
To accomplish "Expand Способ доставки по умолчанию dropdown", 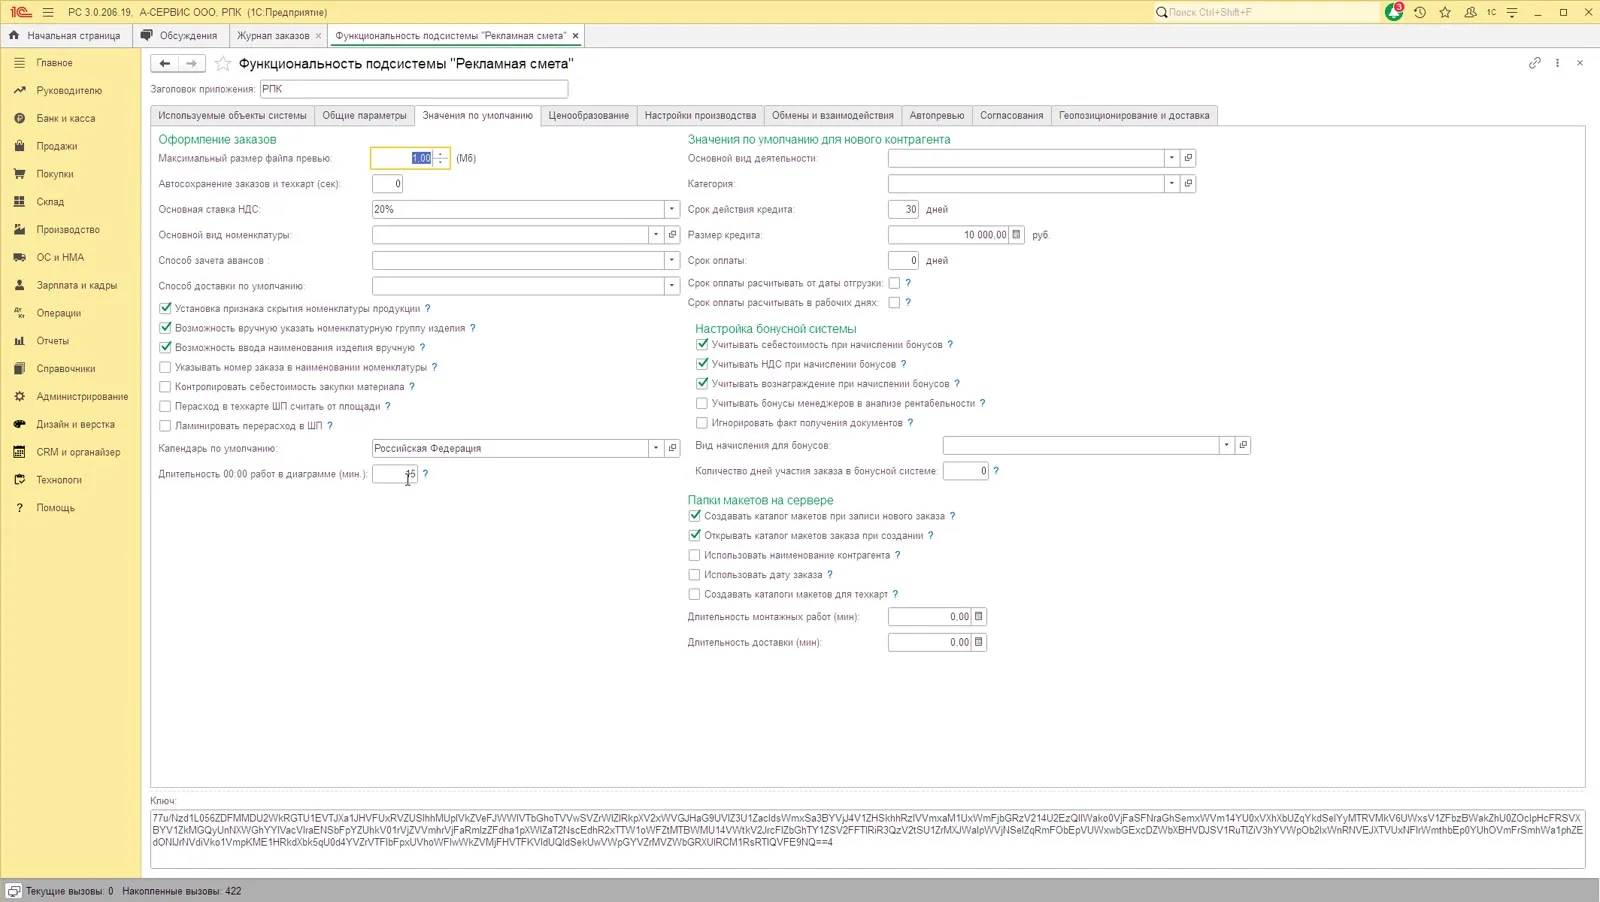I will tap(672, 286).
